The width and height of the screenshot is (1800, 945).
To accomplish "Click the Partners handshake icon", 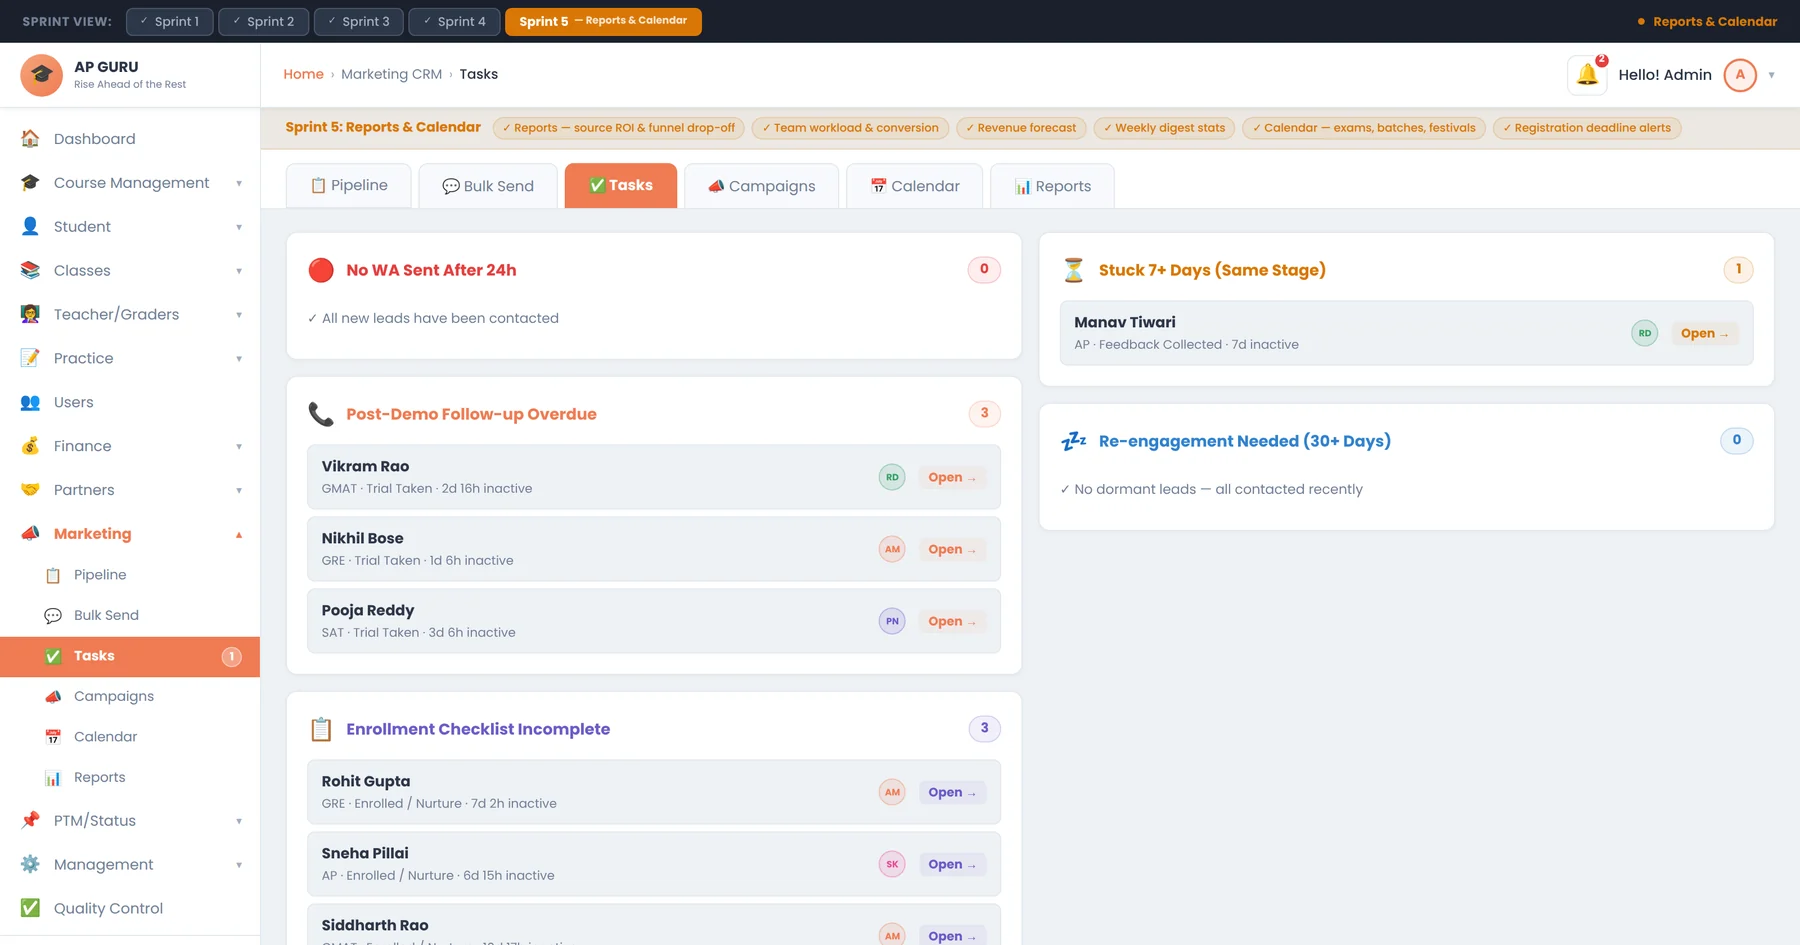I will pyautogui.click(x=31, y=491).
